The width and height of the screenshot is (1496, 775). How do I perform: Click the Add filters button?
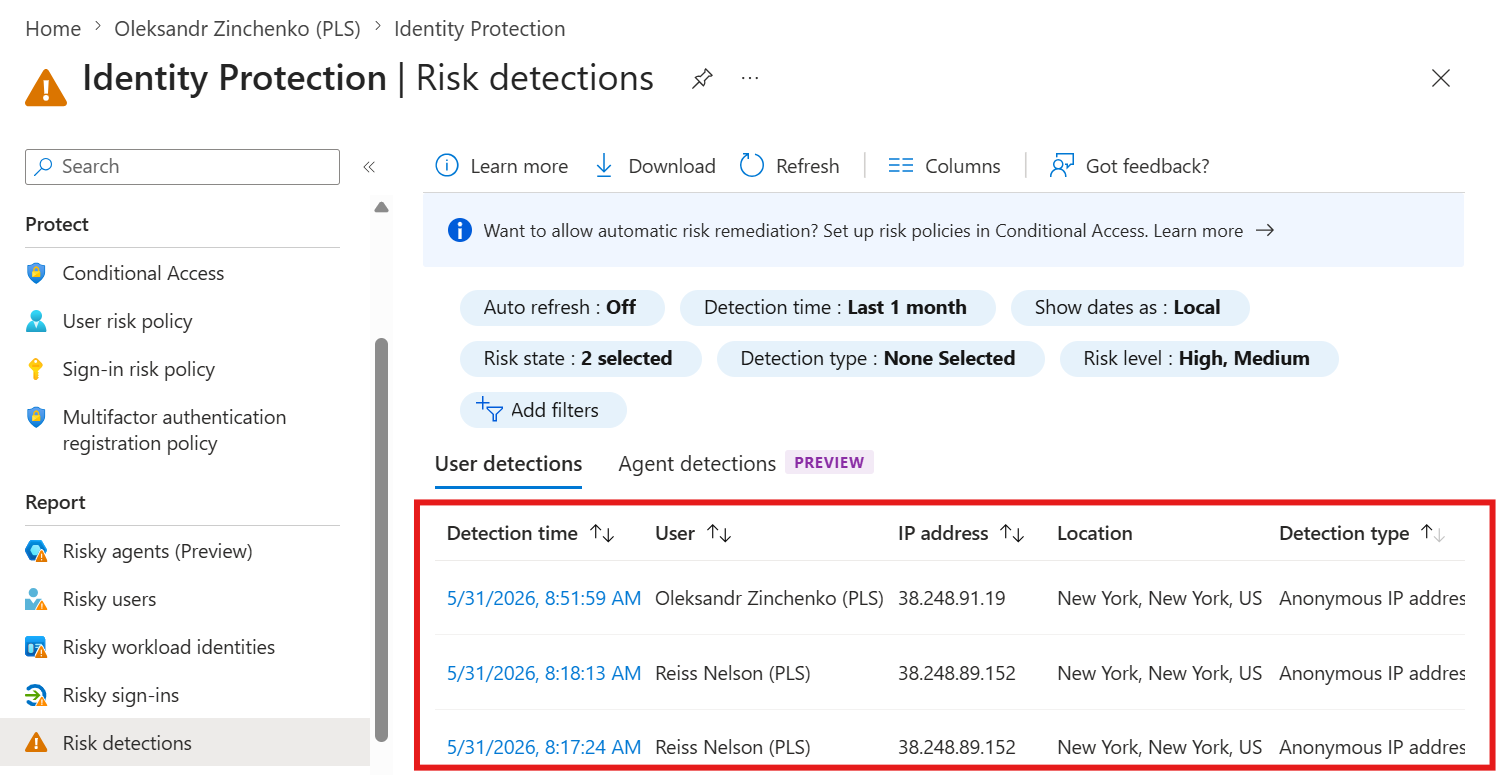[543, 410]
